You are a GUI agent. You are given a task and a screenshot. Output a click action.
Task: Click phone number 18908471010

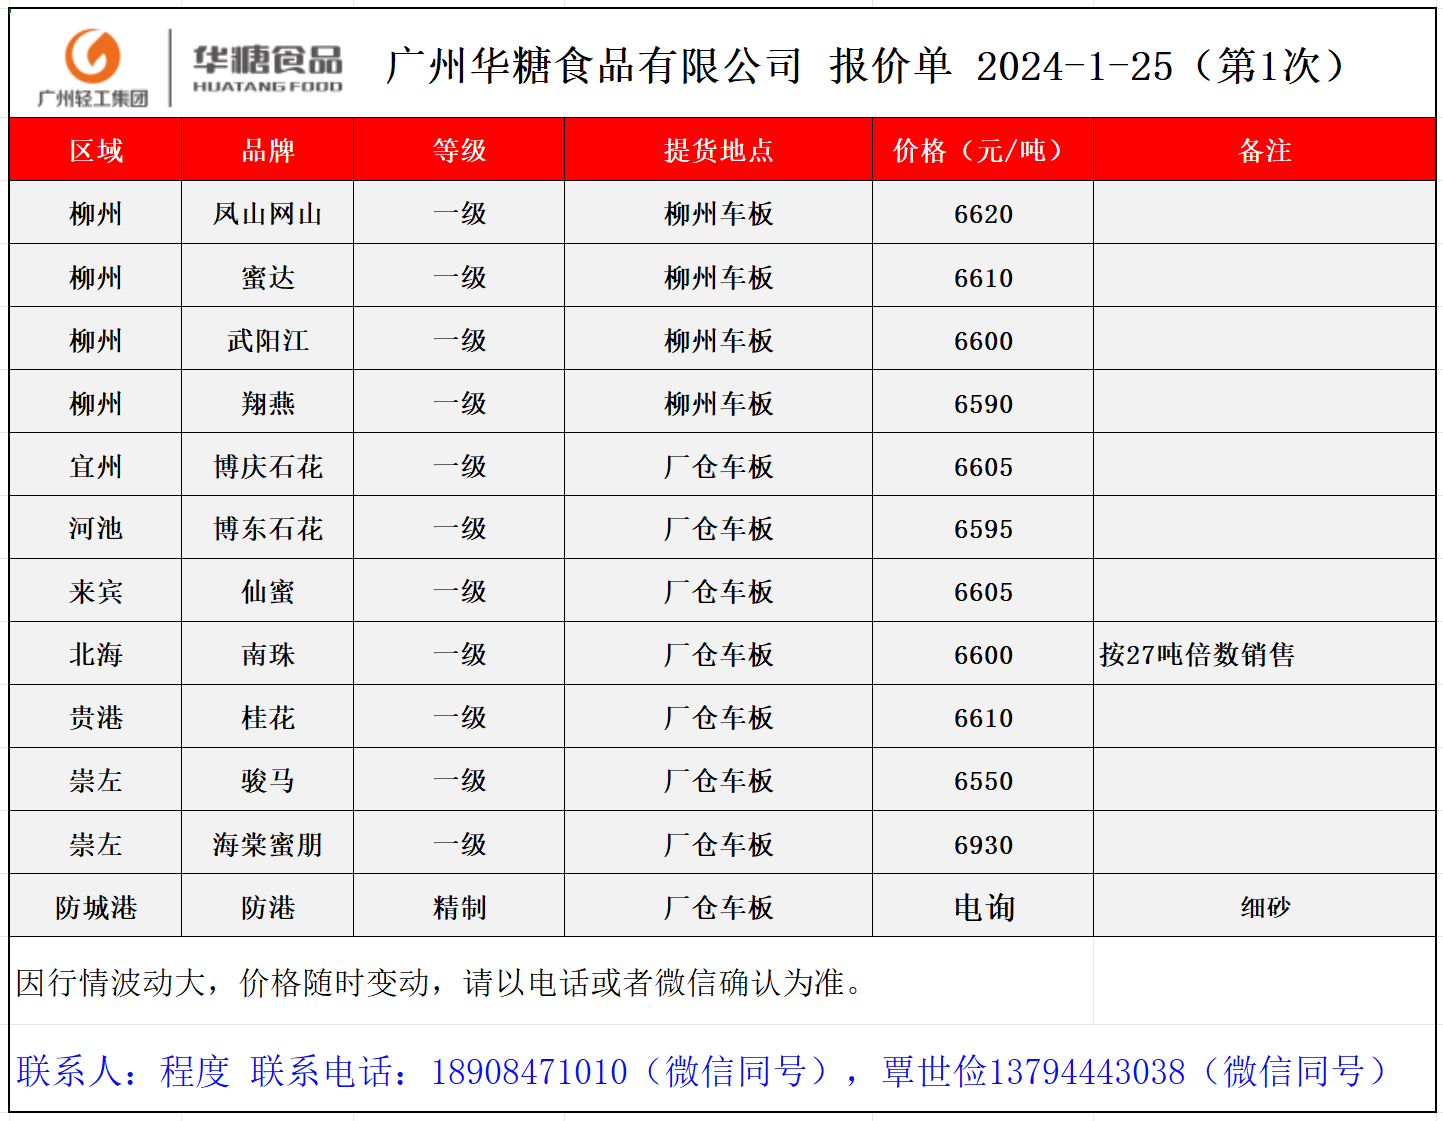click(529, 1072)
